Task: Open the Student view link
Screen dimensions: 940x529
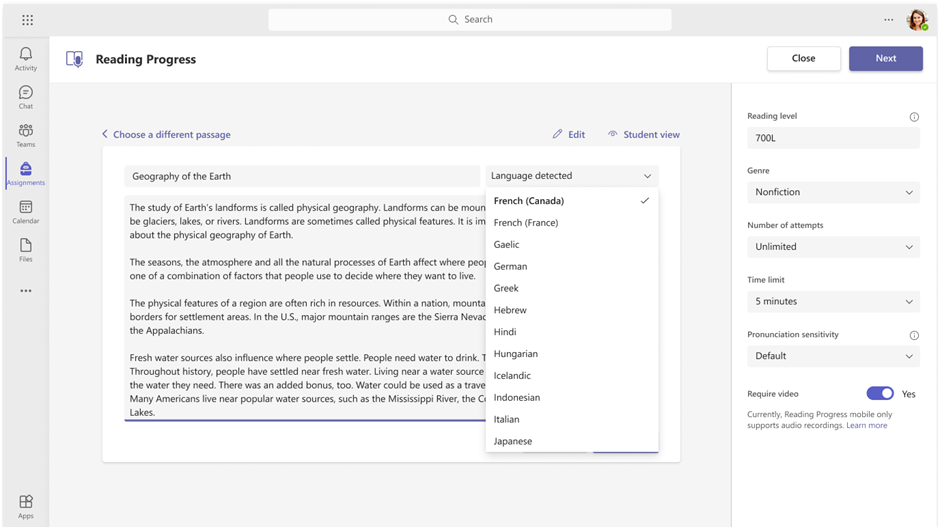Action: point(652,134)
